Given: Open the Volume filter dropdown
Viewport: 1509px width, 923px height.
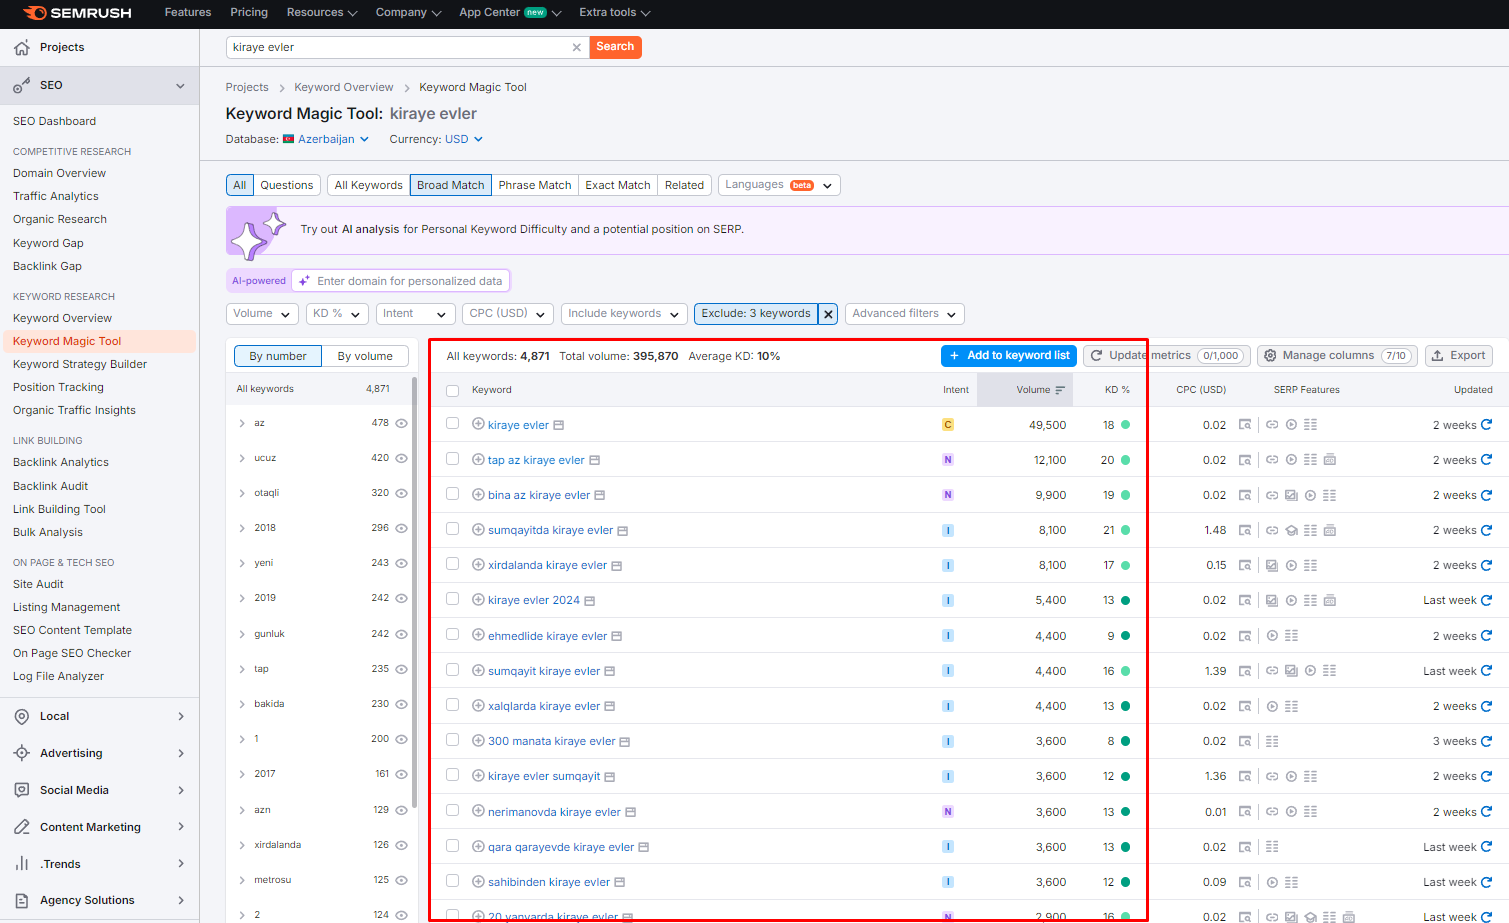Looking at the screenshot, I should pyautogui.click(x=262, y=314).
